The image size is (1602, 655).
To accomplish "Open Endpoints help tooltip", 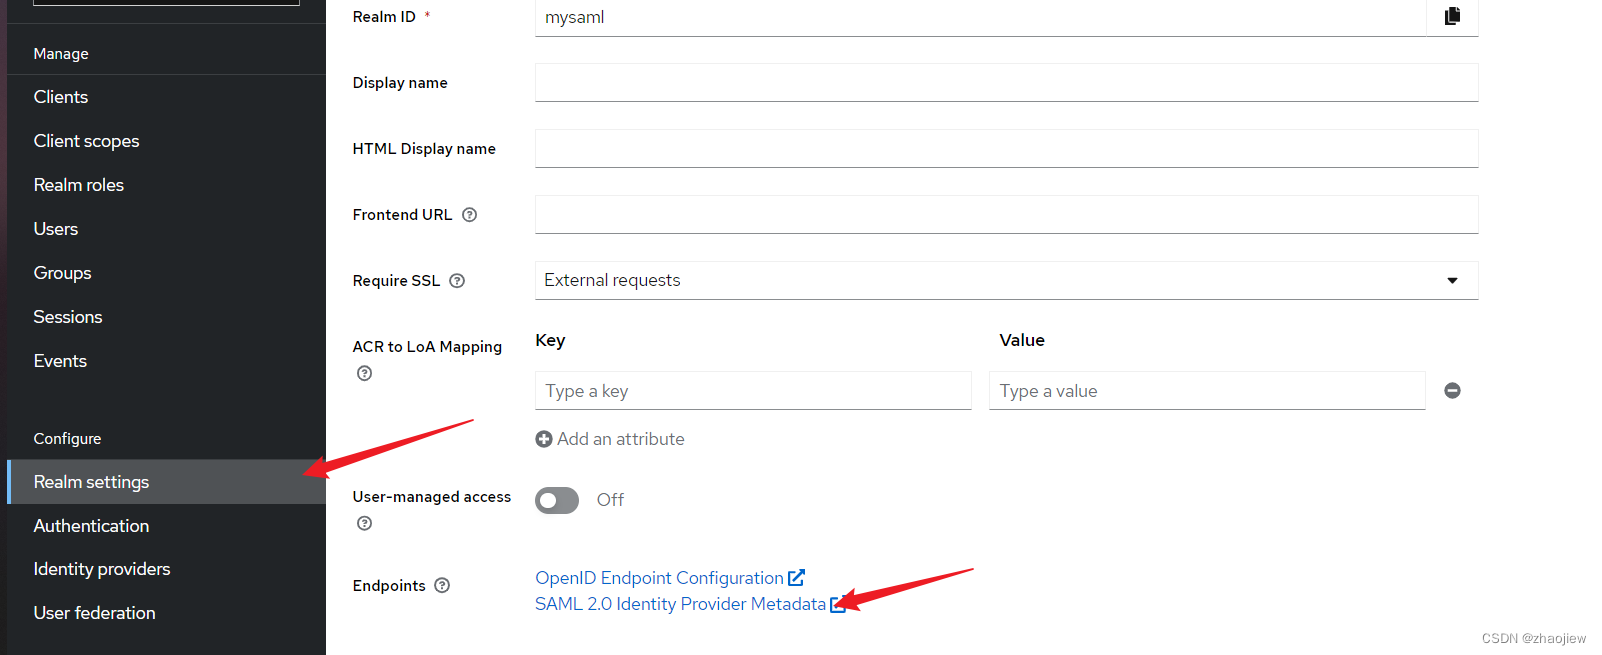I will [x=442, y=585].
